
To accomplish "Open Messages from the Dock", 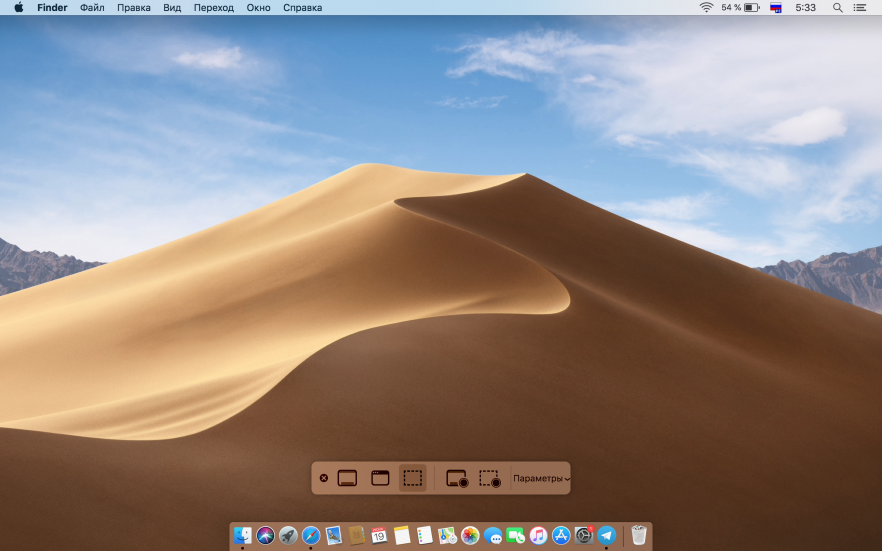I will coord(493,536).
